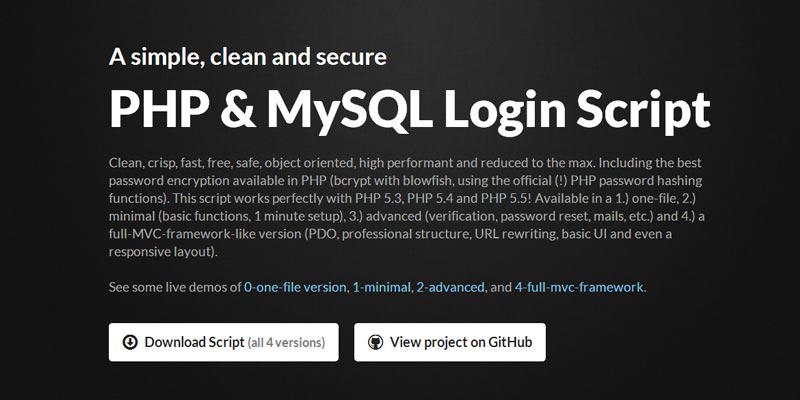The width and height of the screenshot is (800, 400).
Task: Visit the 2-advanced live demo
Action: (448, 288)
